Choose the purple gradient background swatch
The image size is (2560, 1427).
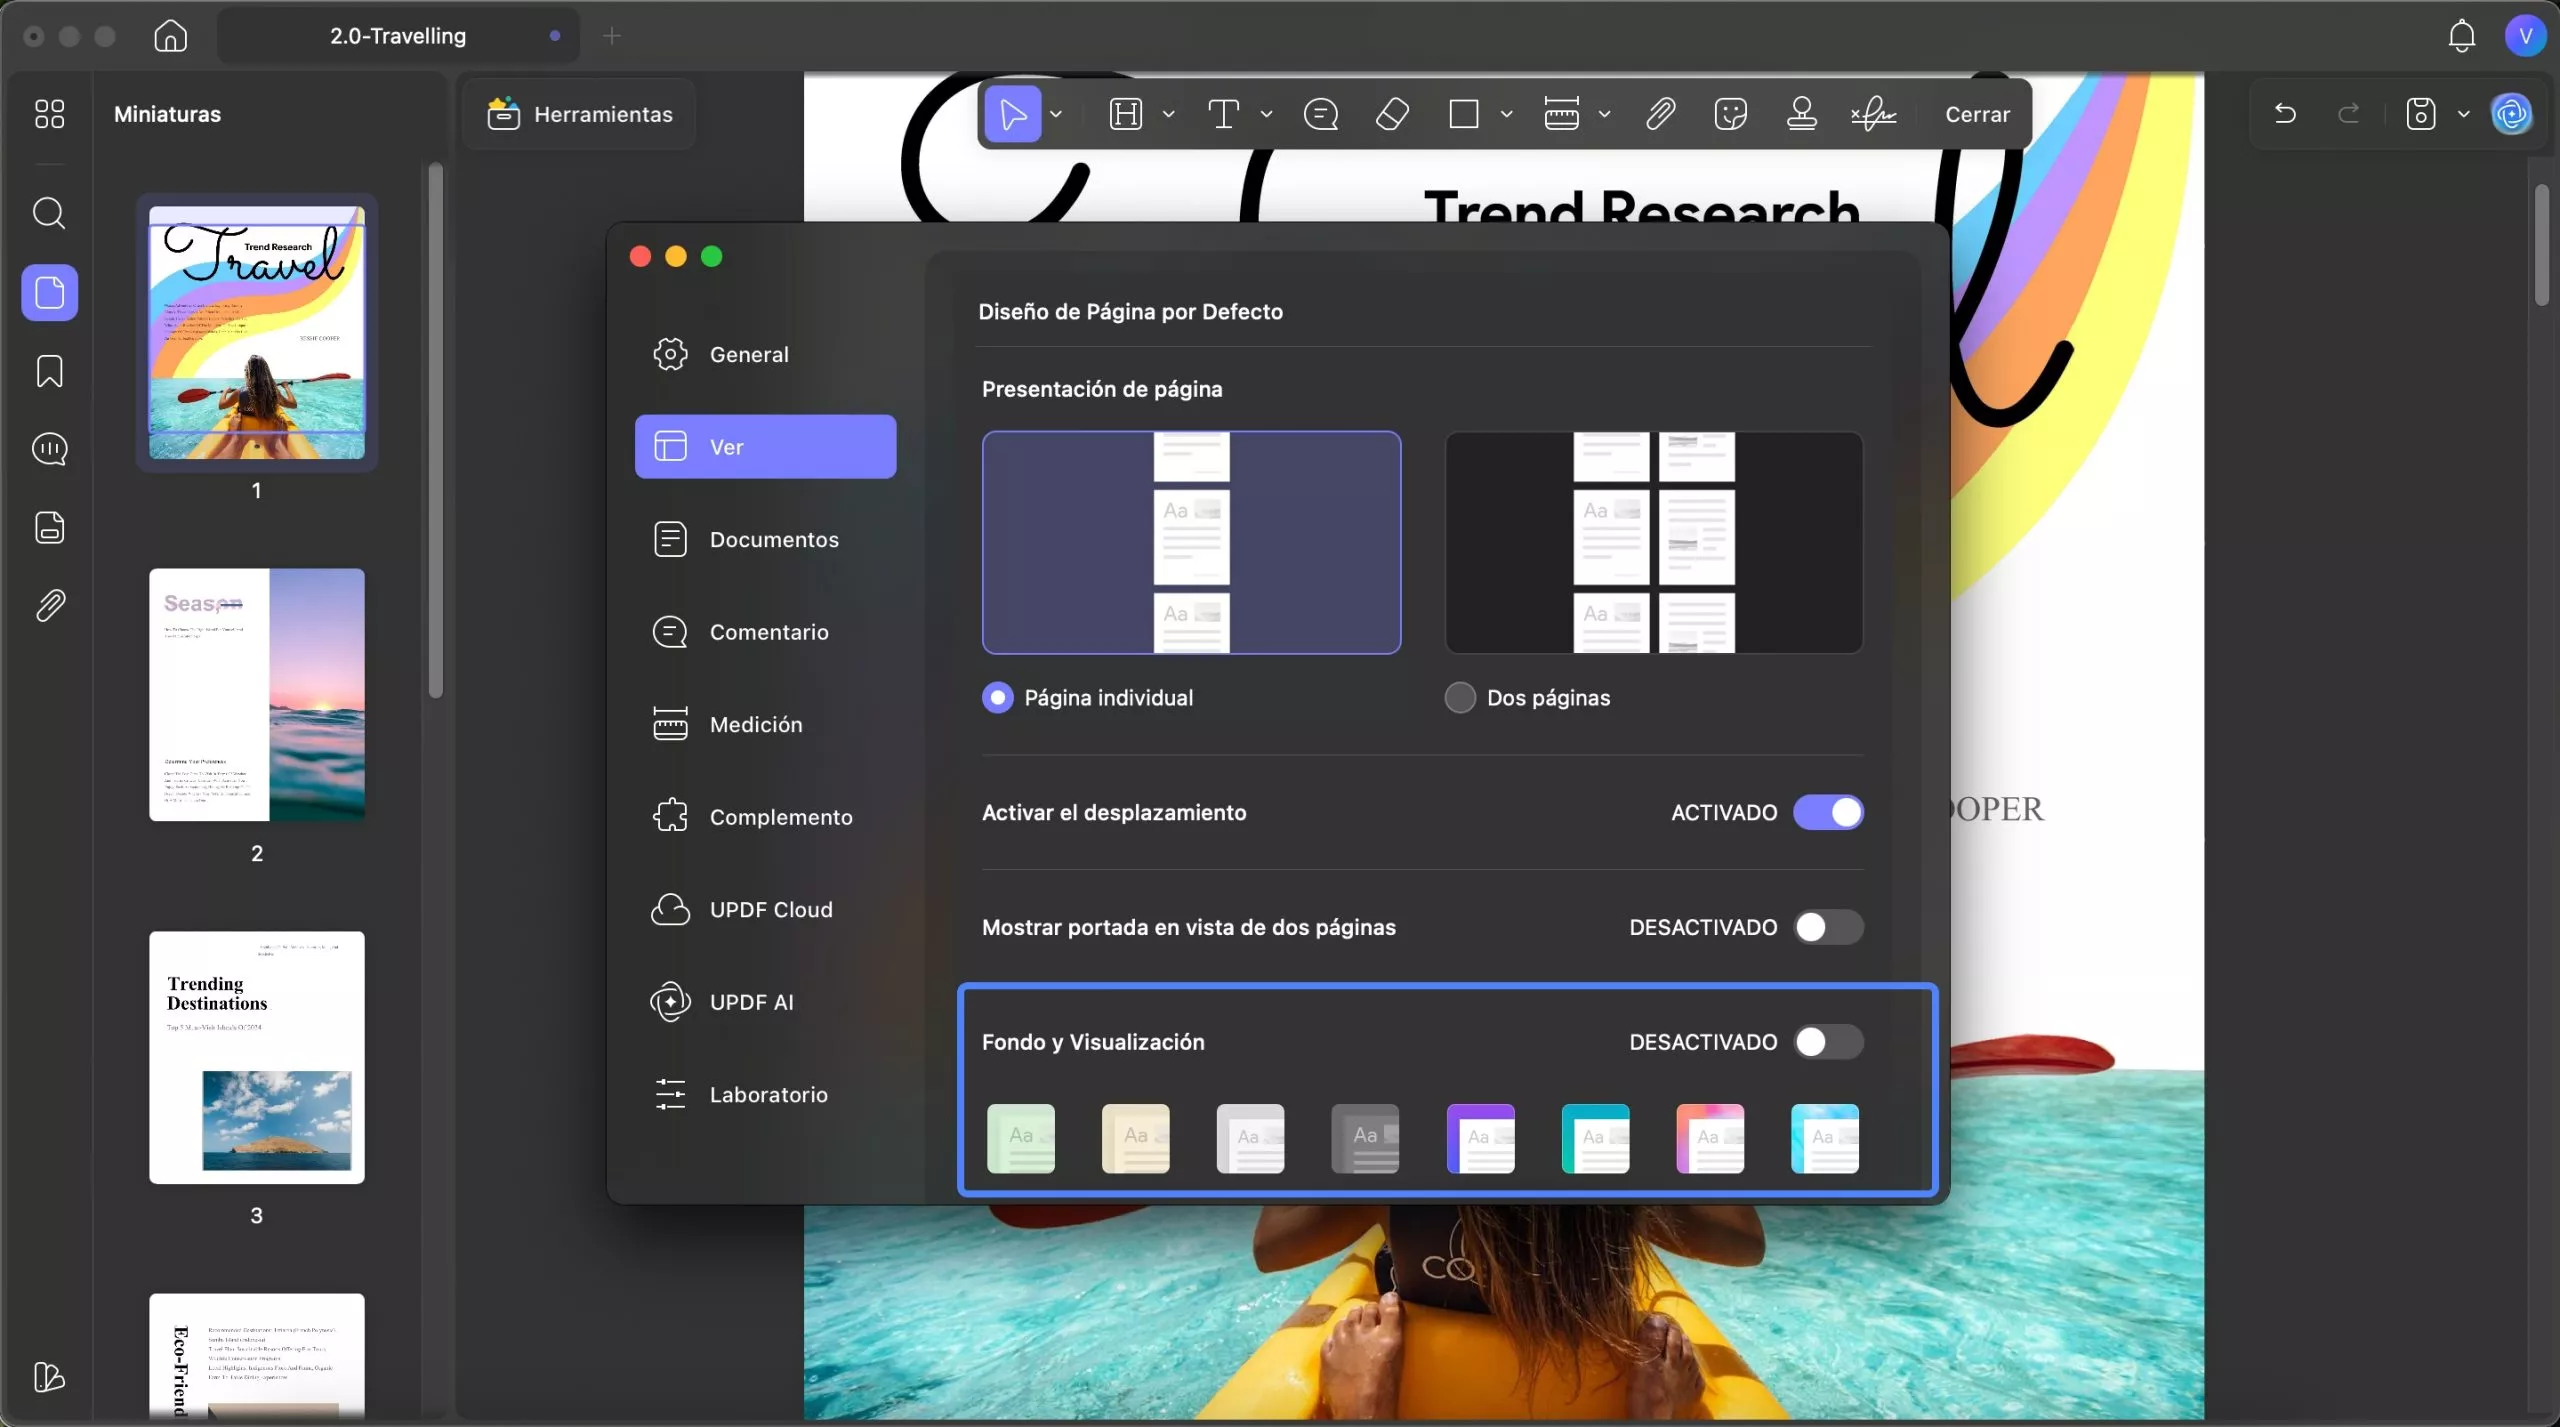pyautogui.click(x=1480, y=1138)
